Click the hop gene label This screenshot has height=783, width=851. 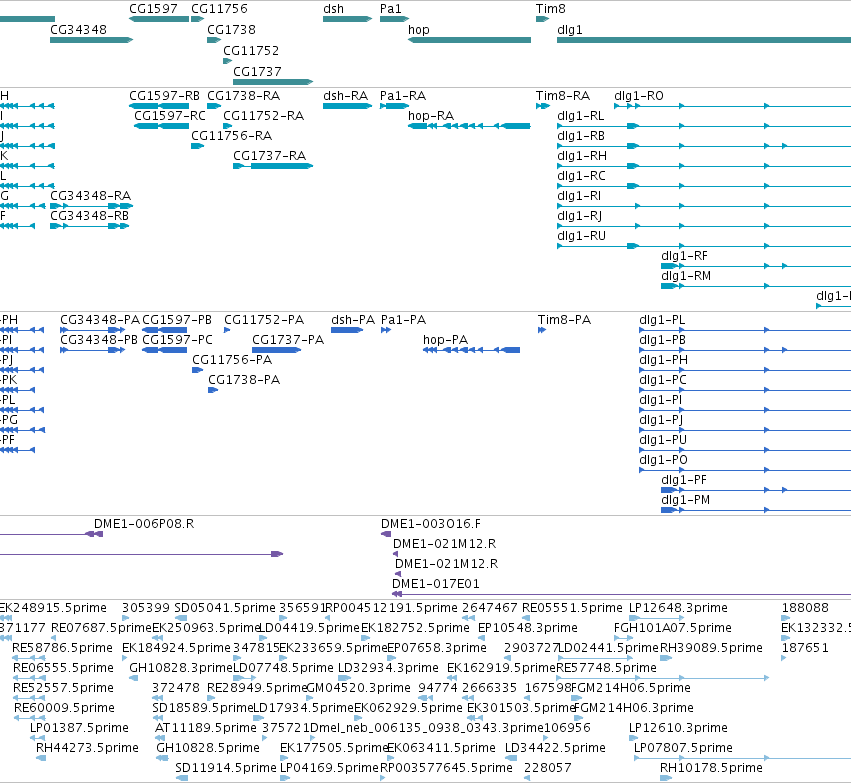click(418, 29)
